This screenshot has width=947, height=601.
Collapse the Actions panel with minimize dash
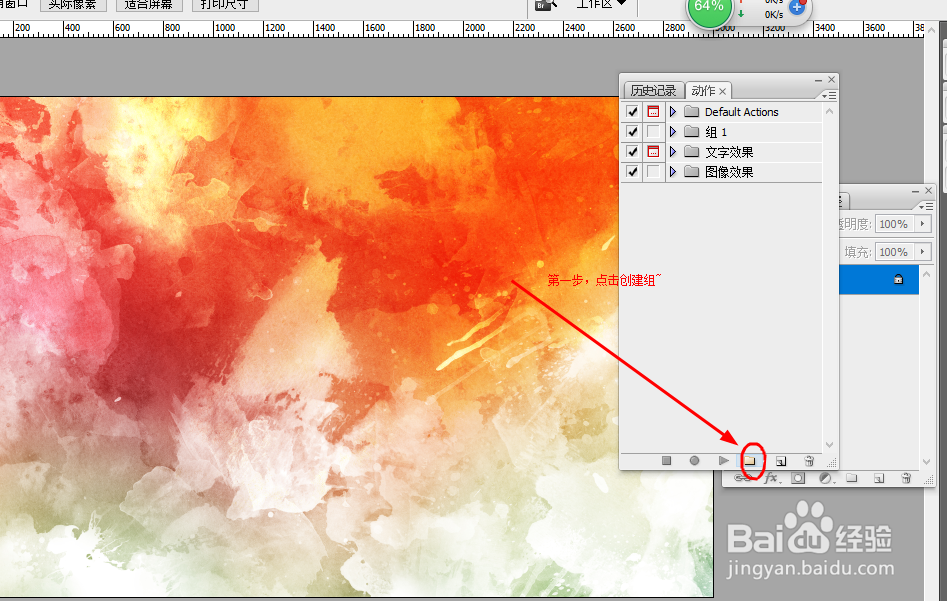(818, 80)
